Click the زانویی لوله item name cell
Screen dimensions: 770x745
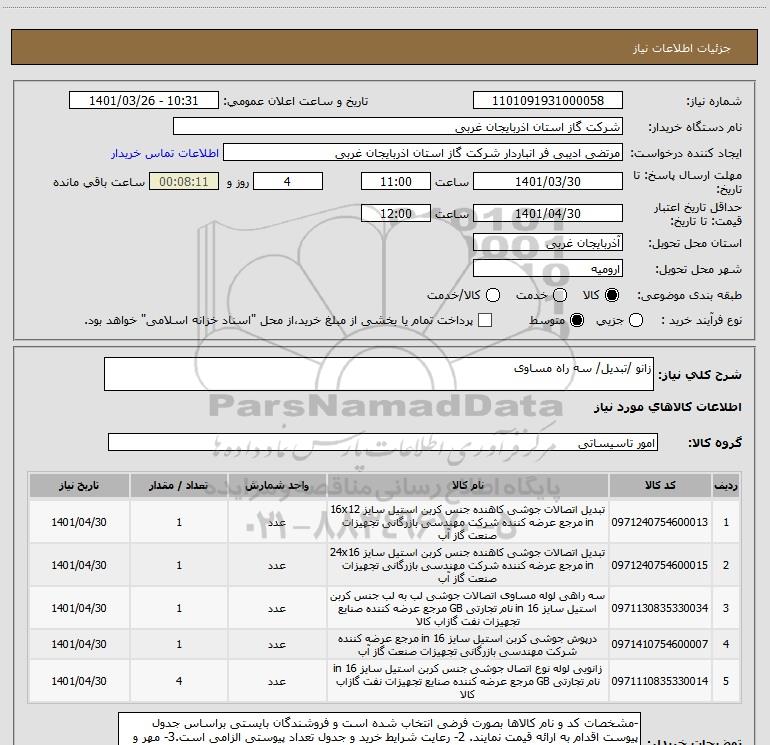pyautogui.click(x=468, y=681)
